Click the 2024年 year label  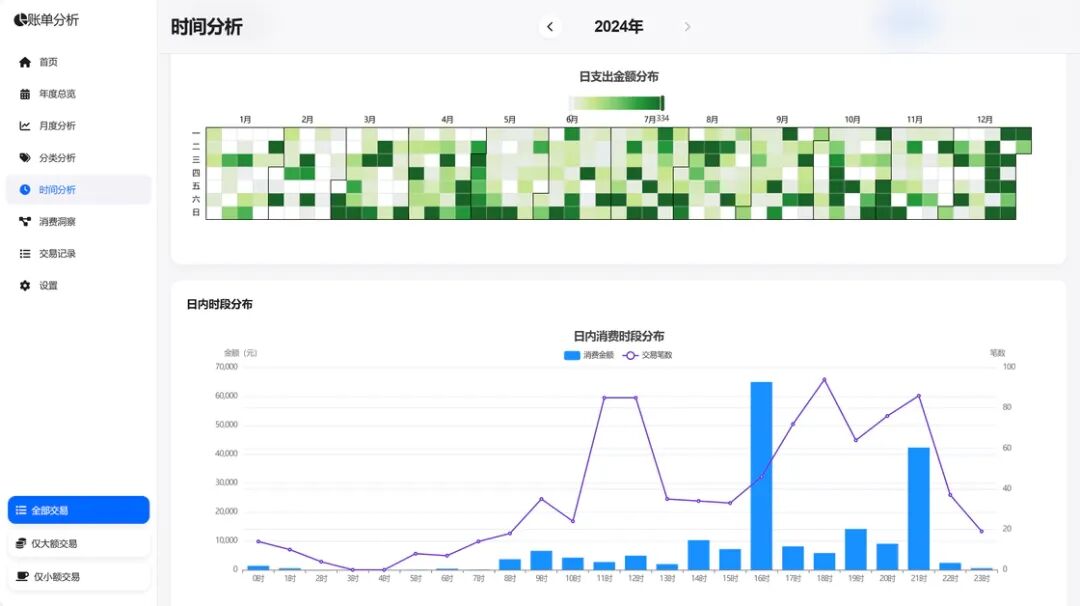[x=619, y=27]
